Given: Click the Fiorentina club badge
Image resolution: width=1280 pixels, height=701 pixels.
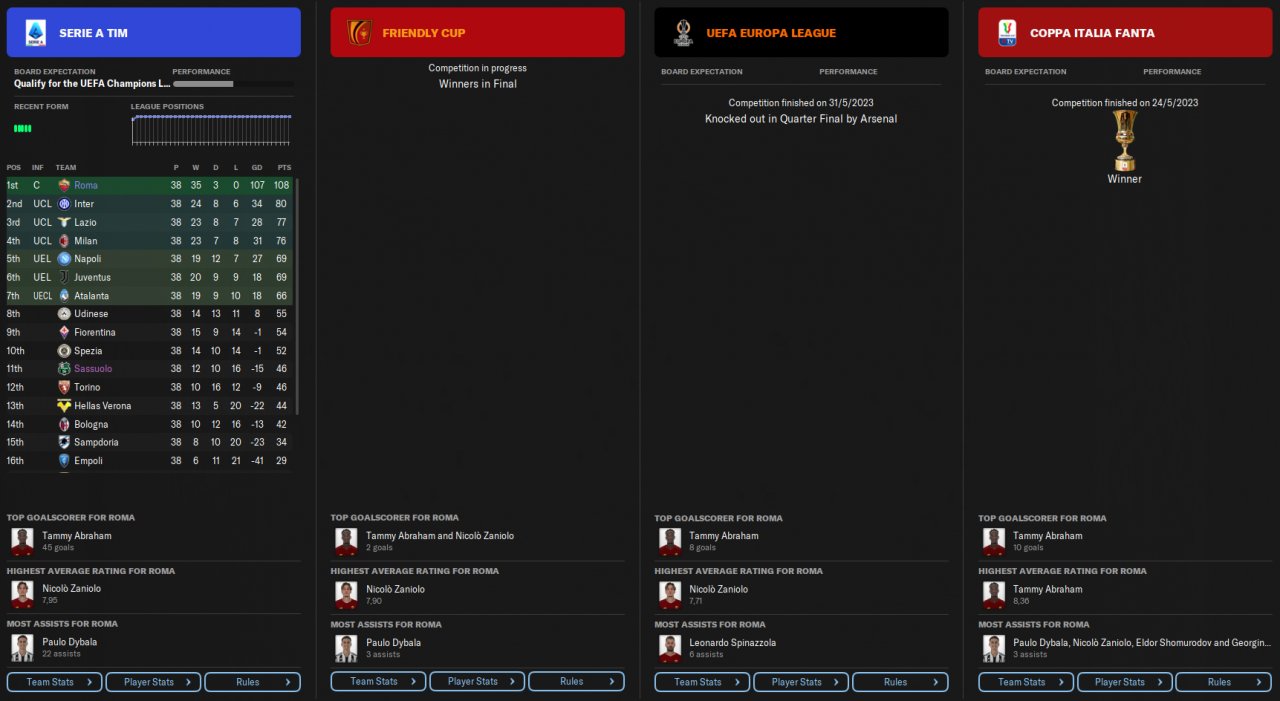Looking at the screenshot, I should (64, 332).
